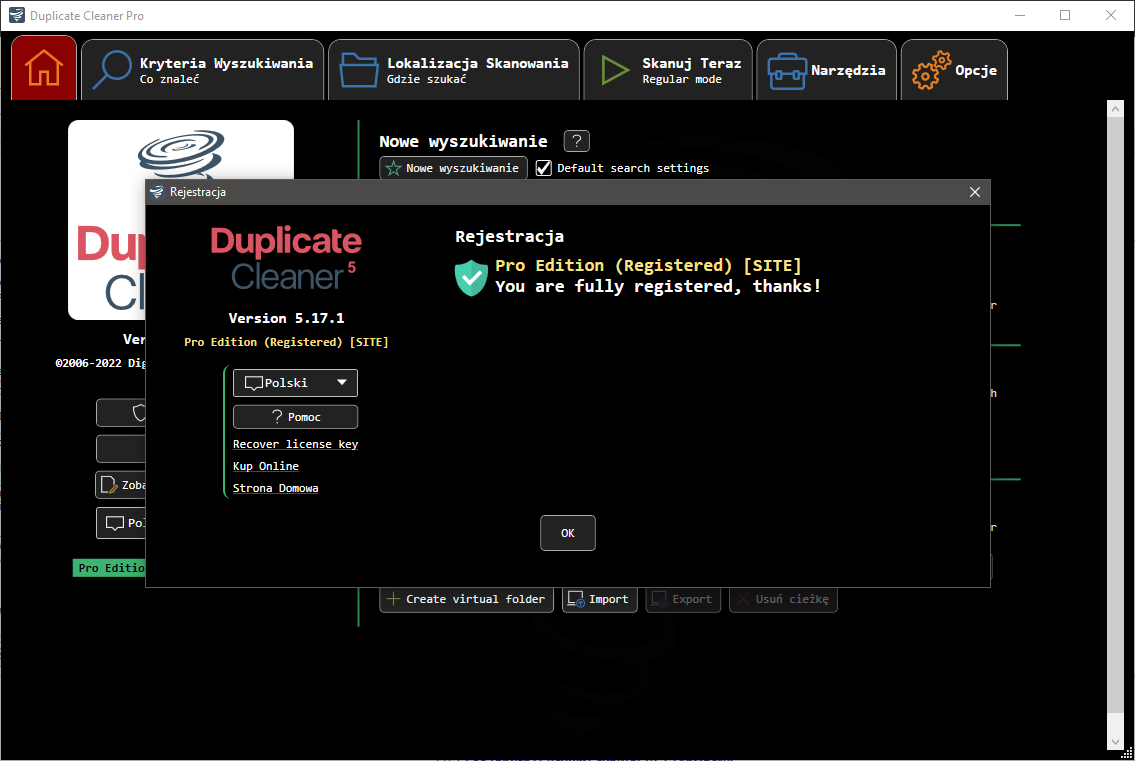Click the green shield checkmark registration icon
This screenshot has width=1135, height=761.
[x=471, y=277]
